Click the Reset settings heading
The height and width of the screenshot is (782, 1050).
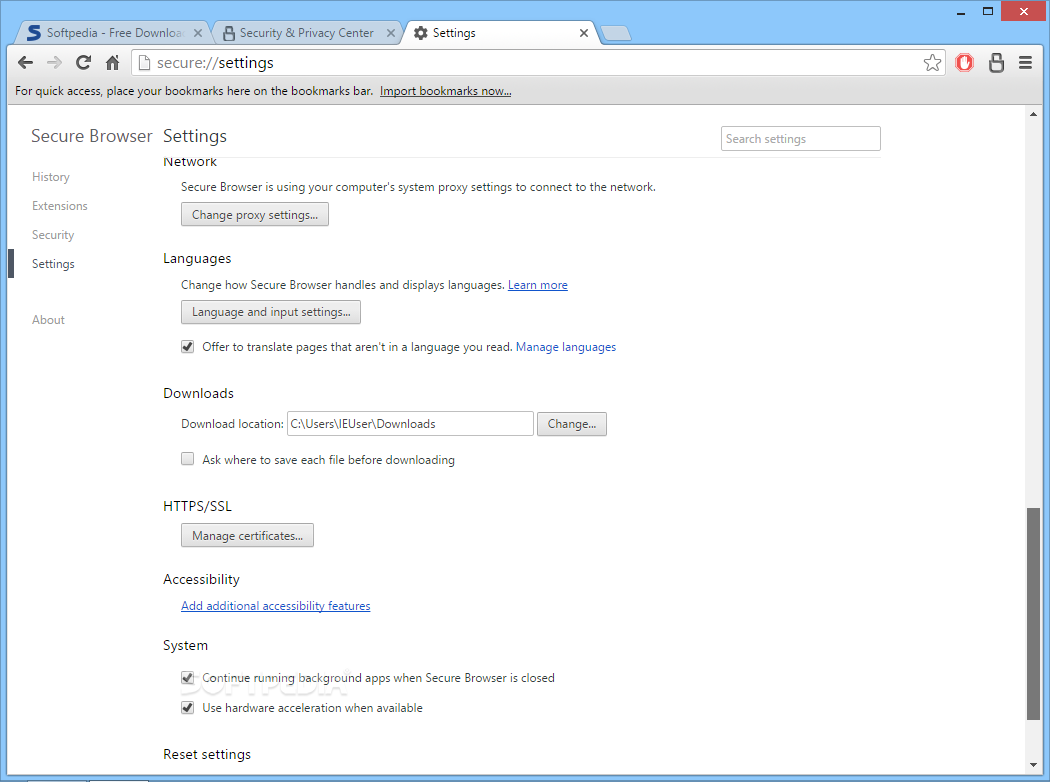point(207,755)
